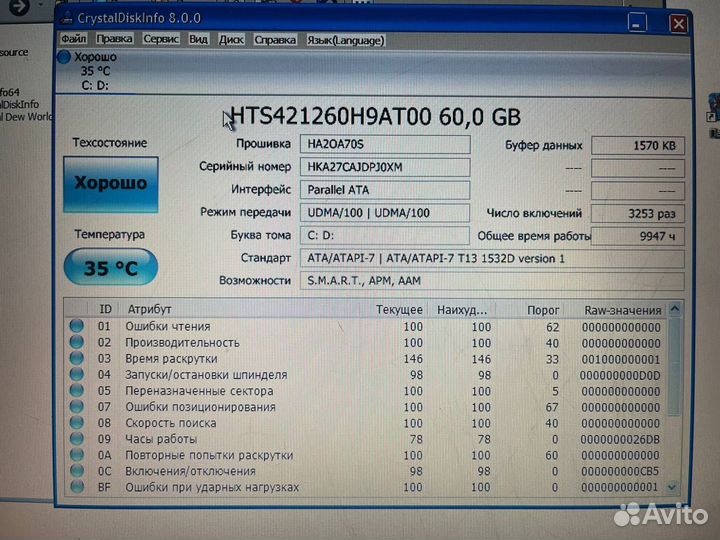
Task: Click the Наихуд... column header
Action: pos(462,310)
